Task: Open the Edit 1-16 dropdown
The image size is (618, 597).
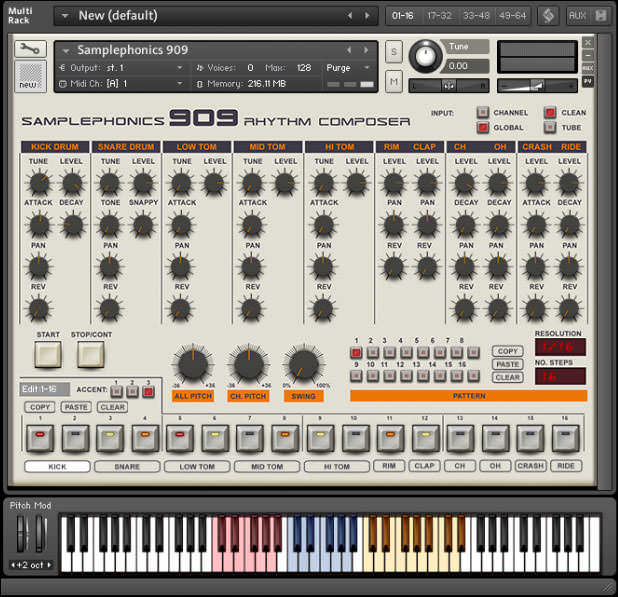Action: coord(45,389)
